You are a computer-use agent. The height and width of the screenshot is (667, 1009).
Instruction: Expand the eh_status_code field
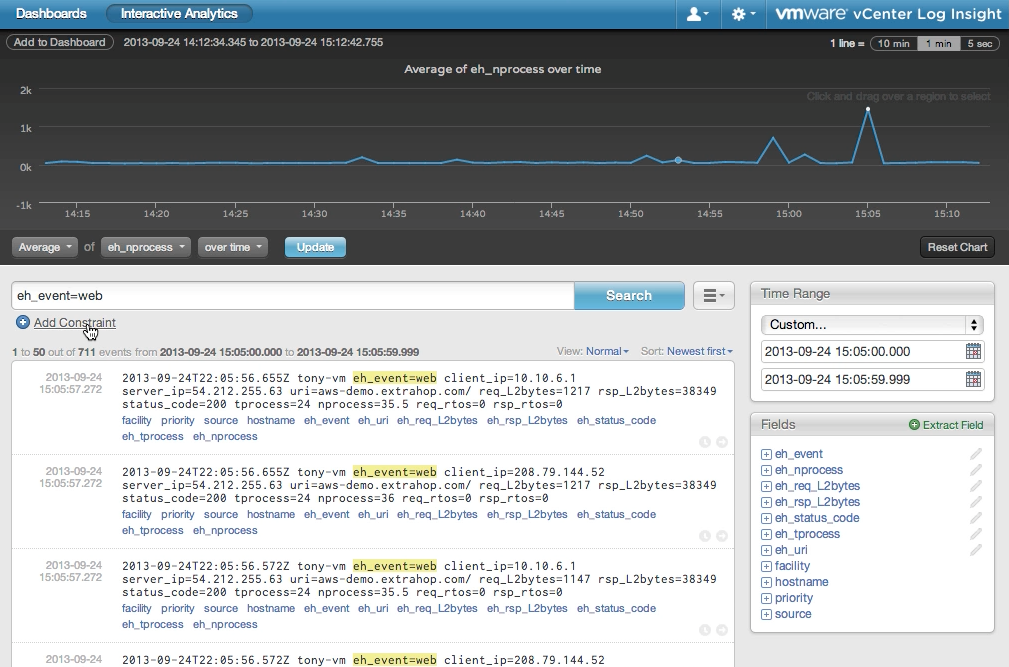[766, 518]
